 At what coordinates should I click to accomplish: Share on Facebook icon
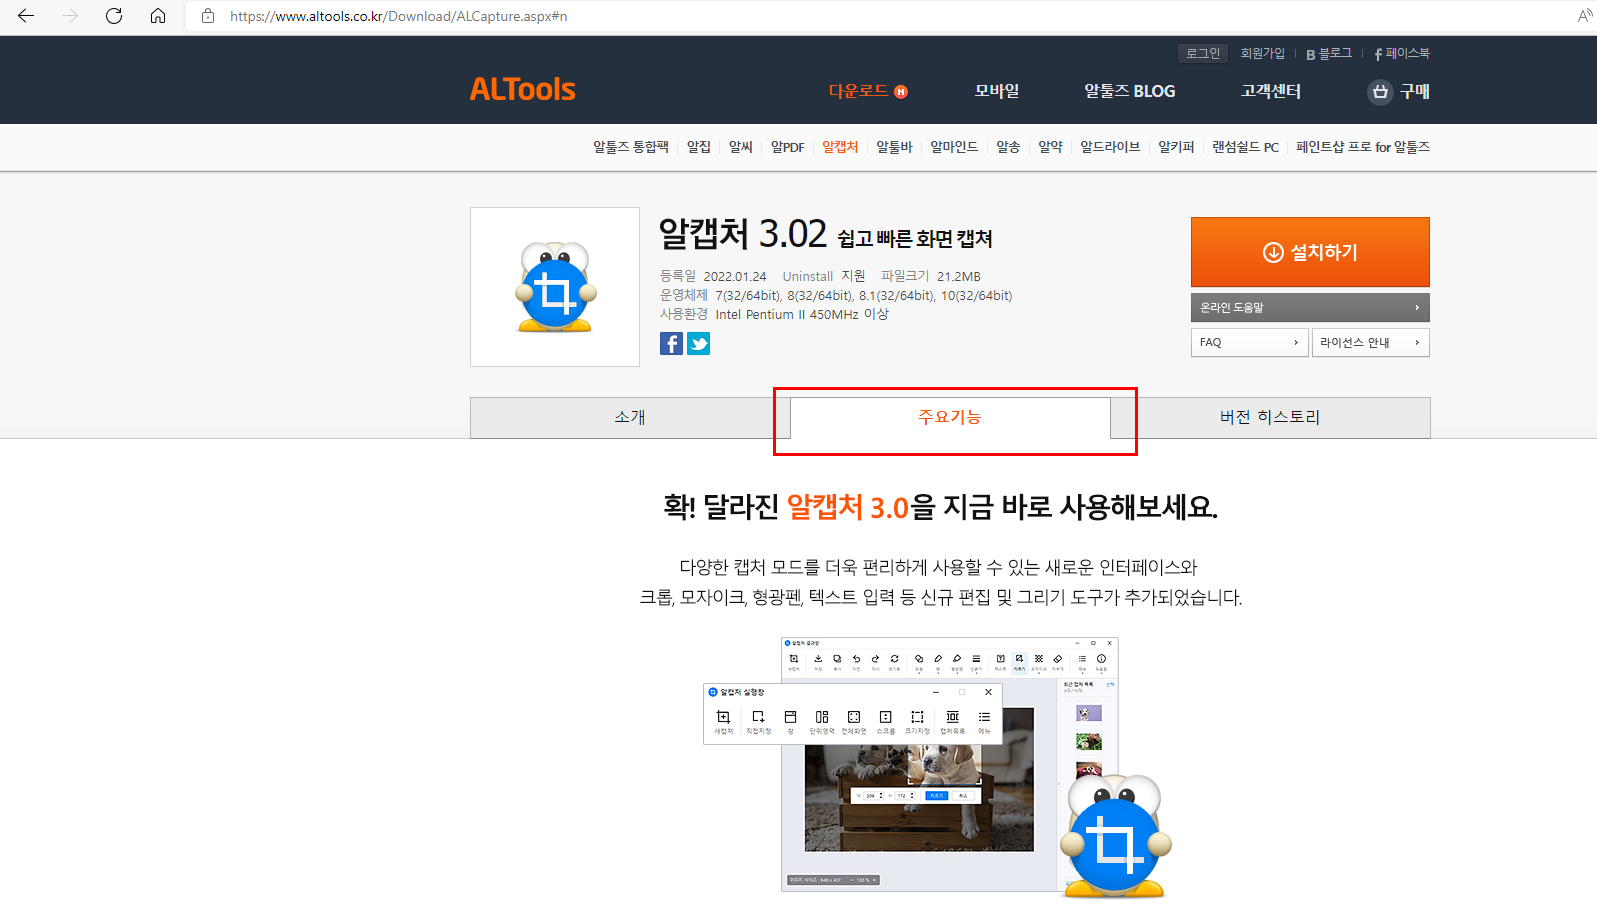pos(671,344)
